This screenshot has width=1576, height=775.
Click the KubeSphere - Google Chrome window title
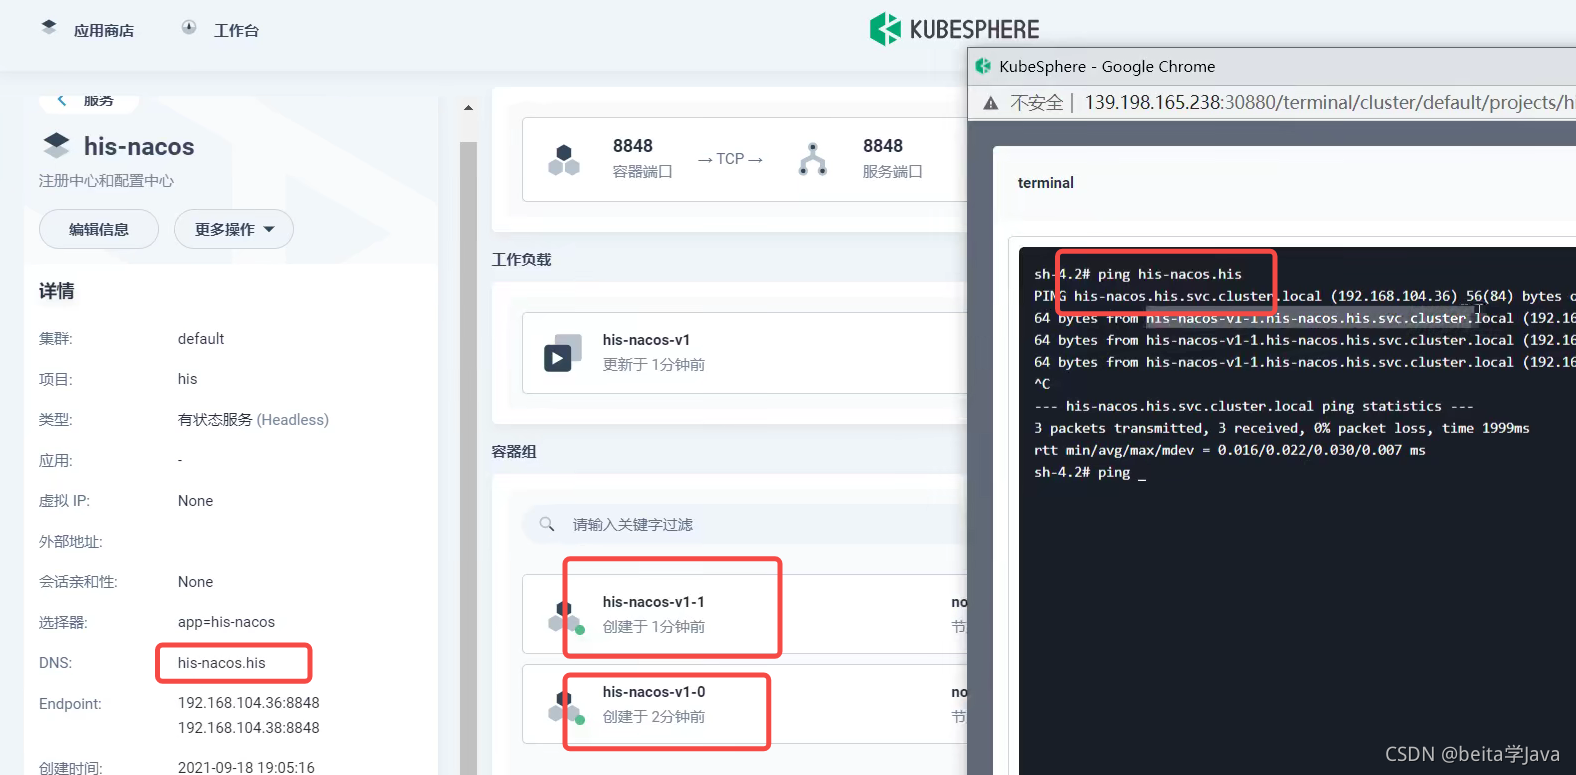click(1107, 67)
